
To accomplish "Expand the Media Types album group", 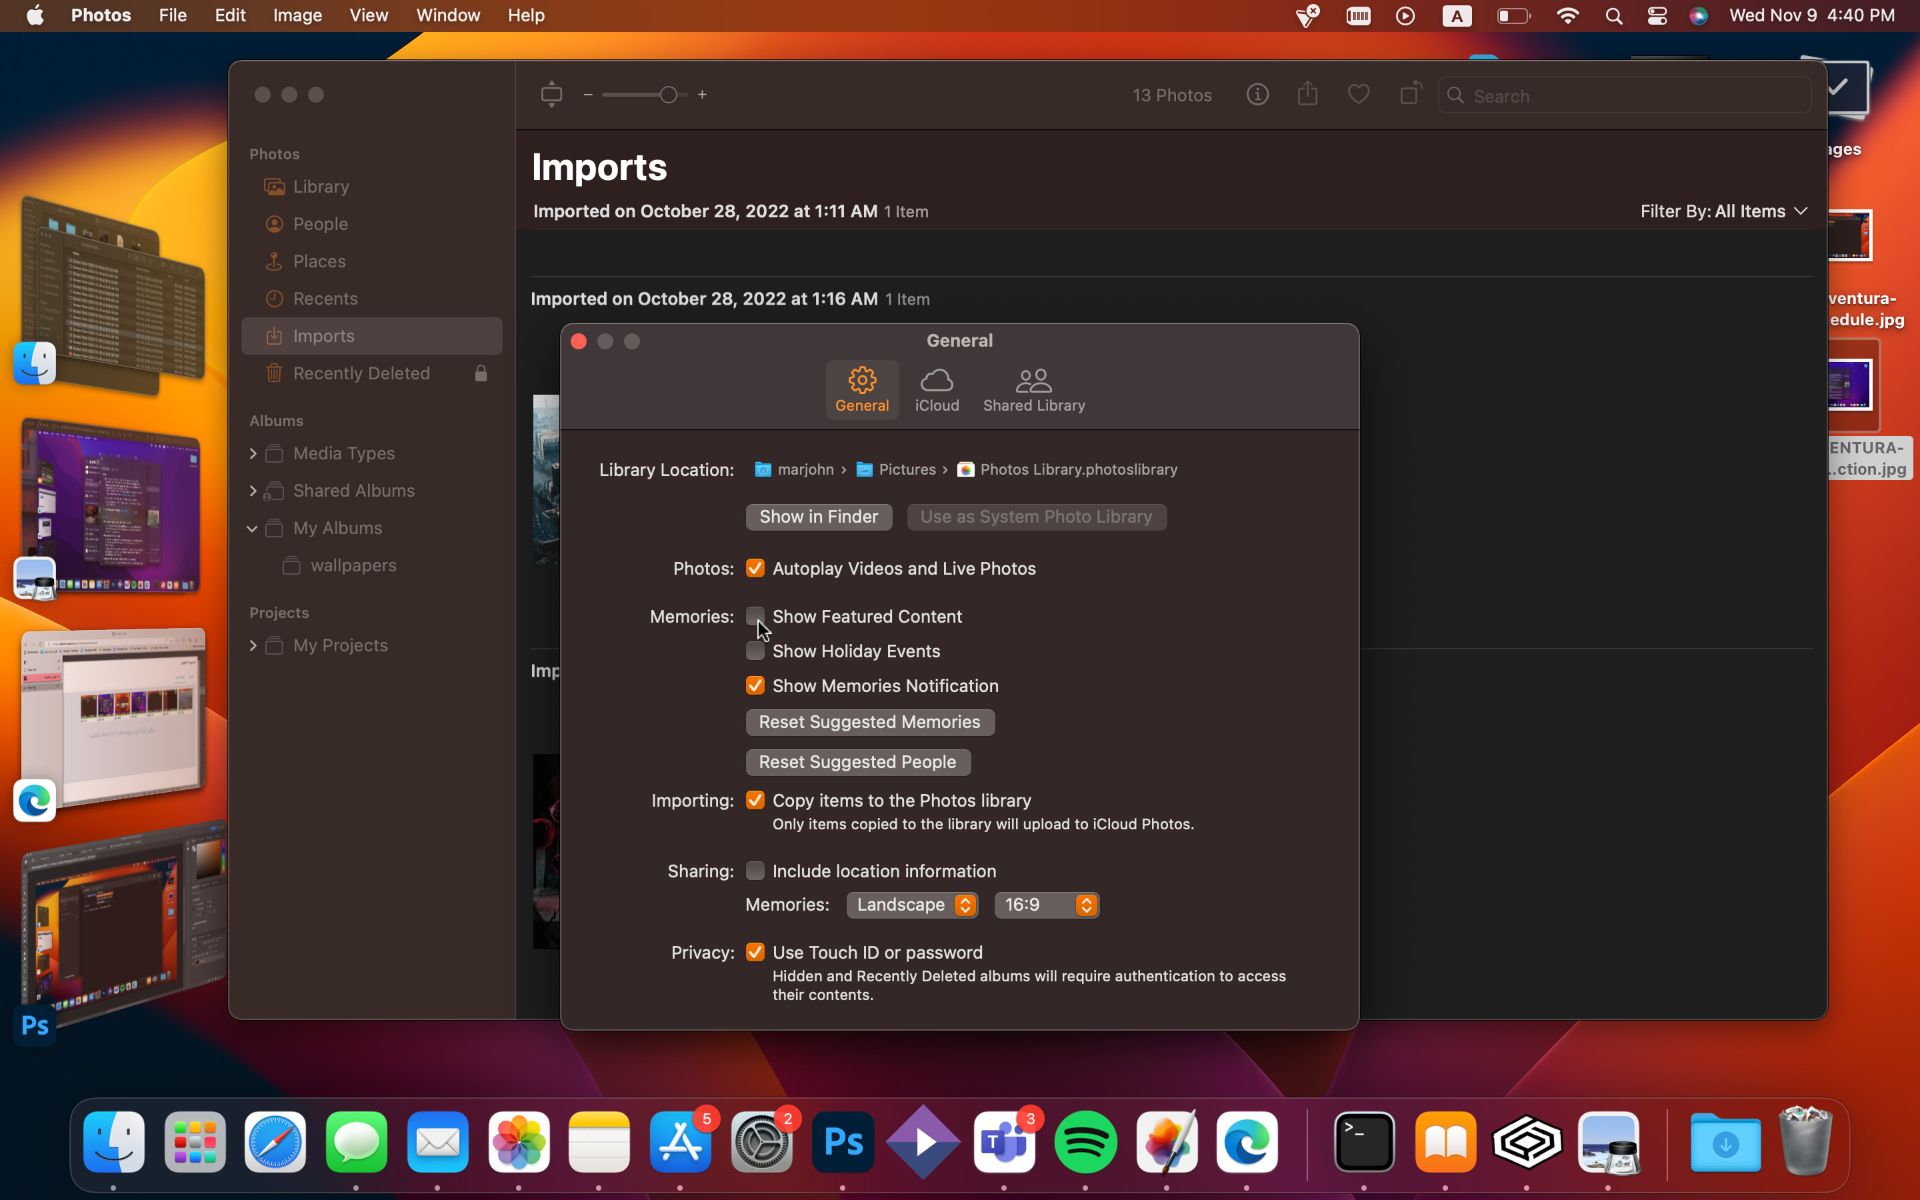I will click(253, 454).
